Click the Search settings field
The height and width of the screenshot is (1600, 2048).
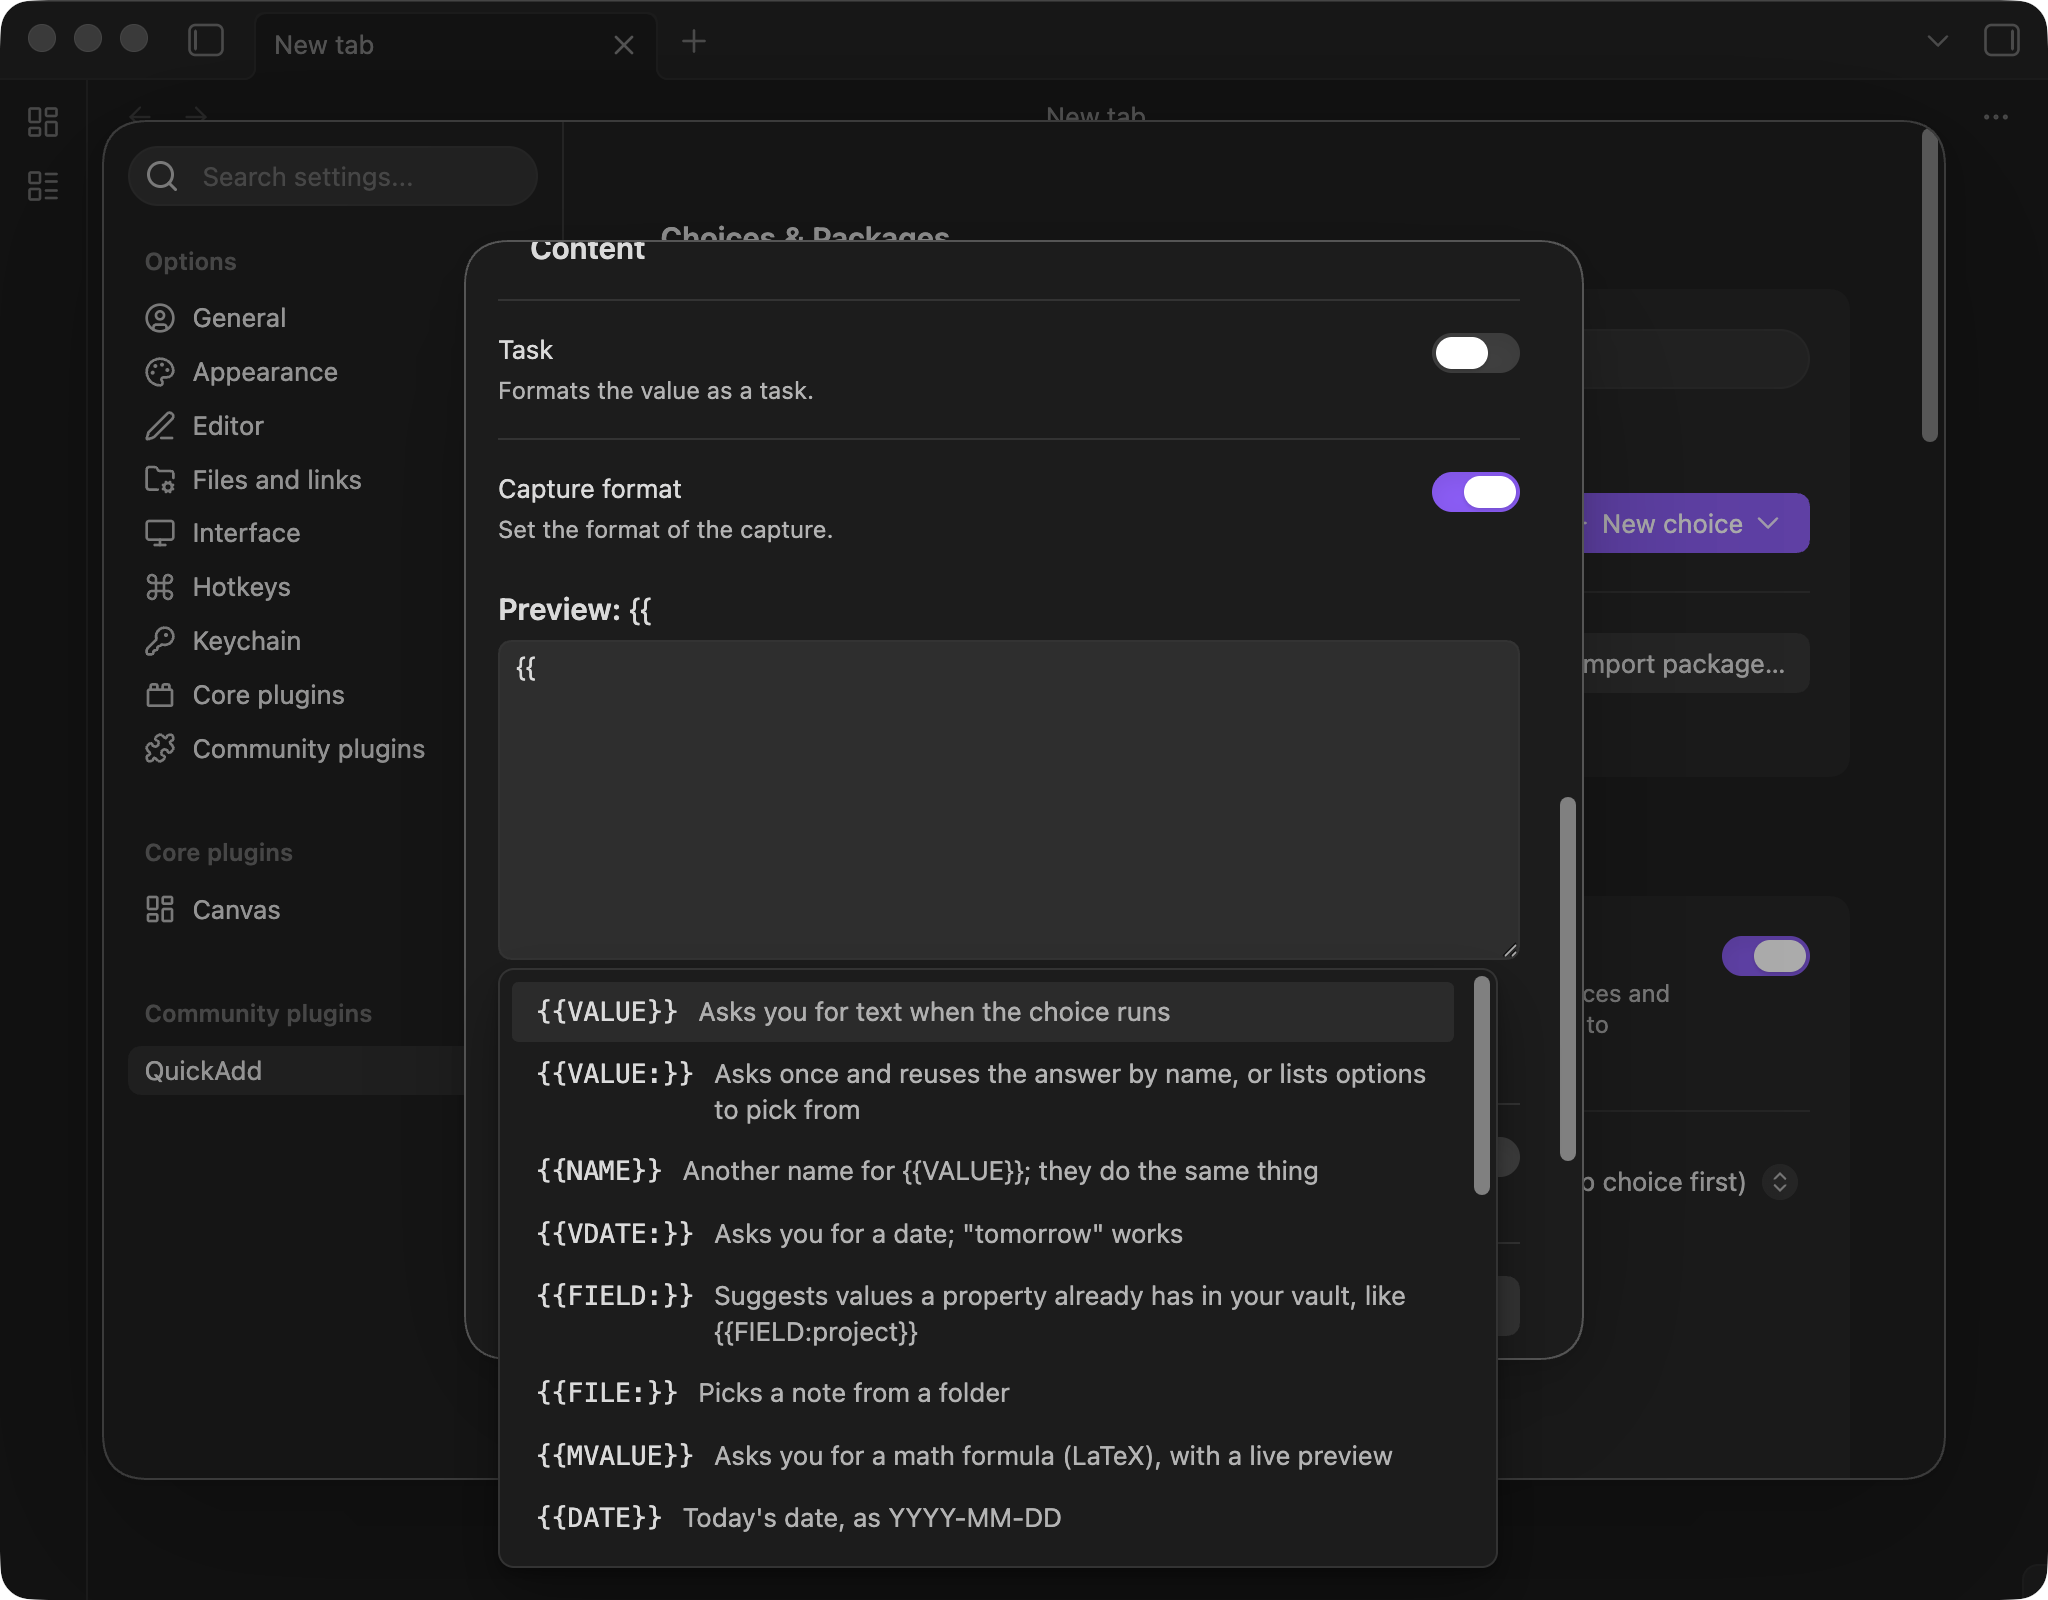pyautogui.click(x=333, y=177)
